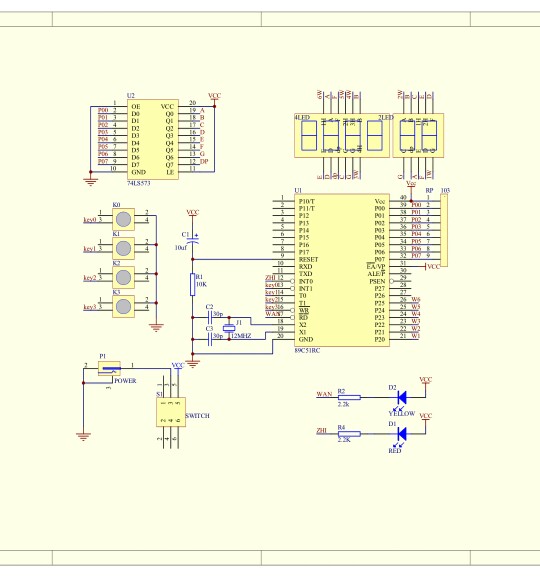Image resolution: width=540 pixels, height=576 pixels.
Task: Click the SWITCH component S1
Action: [x=171, y=412]
